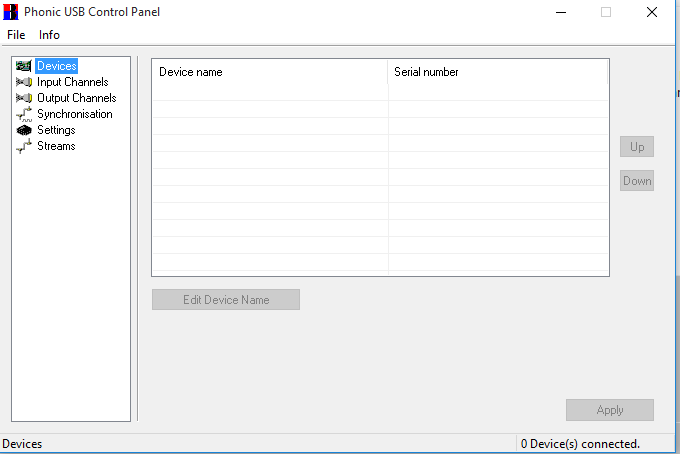680x454 pixels.
Task: Click the Device name column header
Action: [x=270, y=72]
